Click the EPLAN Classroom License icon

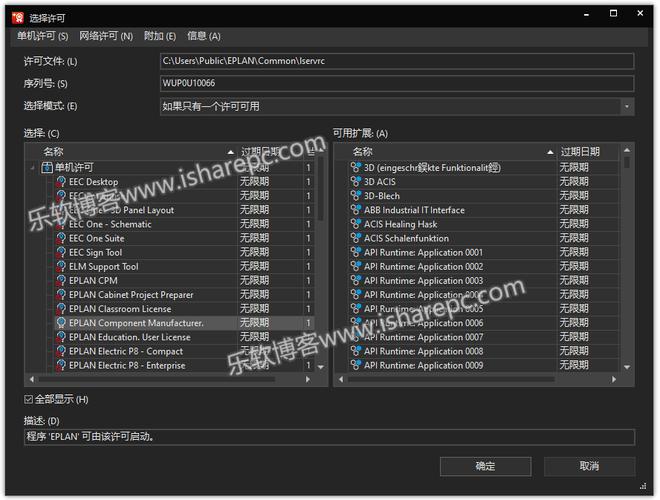tap(61, 309)
